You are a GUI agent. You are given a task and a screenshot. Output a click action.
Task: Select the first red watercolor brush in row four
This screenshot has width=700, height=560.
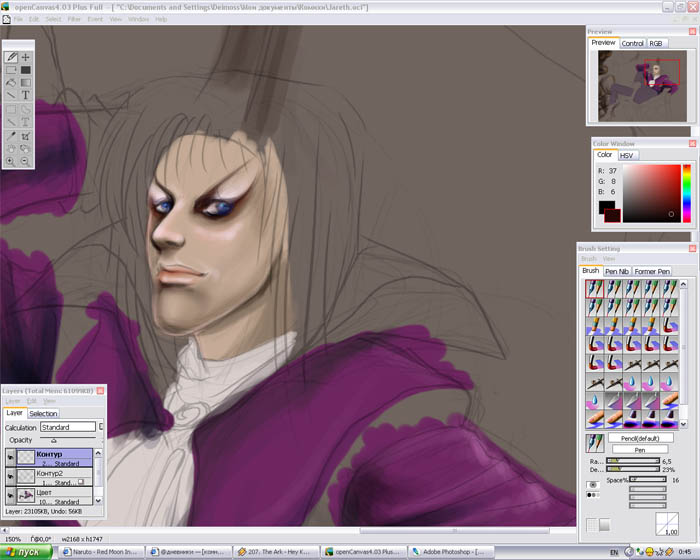click(x=594, y=344)
